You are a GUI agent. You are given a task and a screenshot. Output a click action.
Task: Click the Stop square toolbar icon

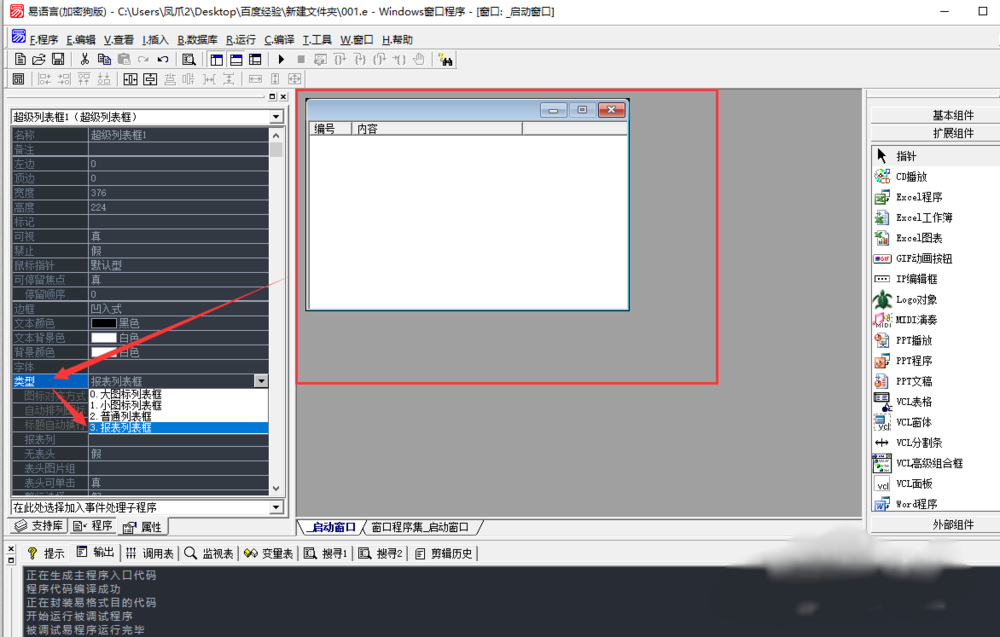pyautogui.click(x=301, y=59)
